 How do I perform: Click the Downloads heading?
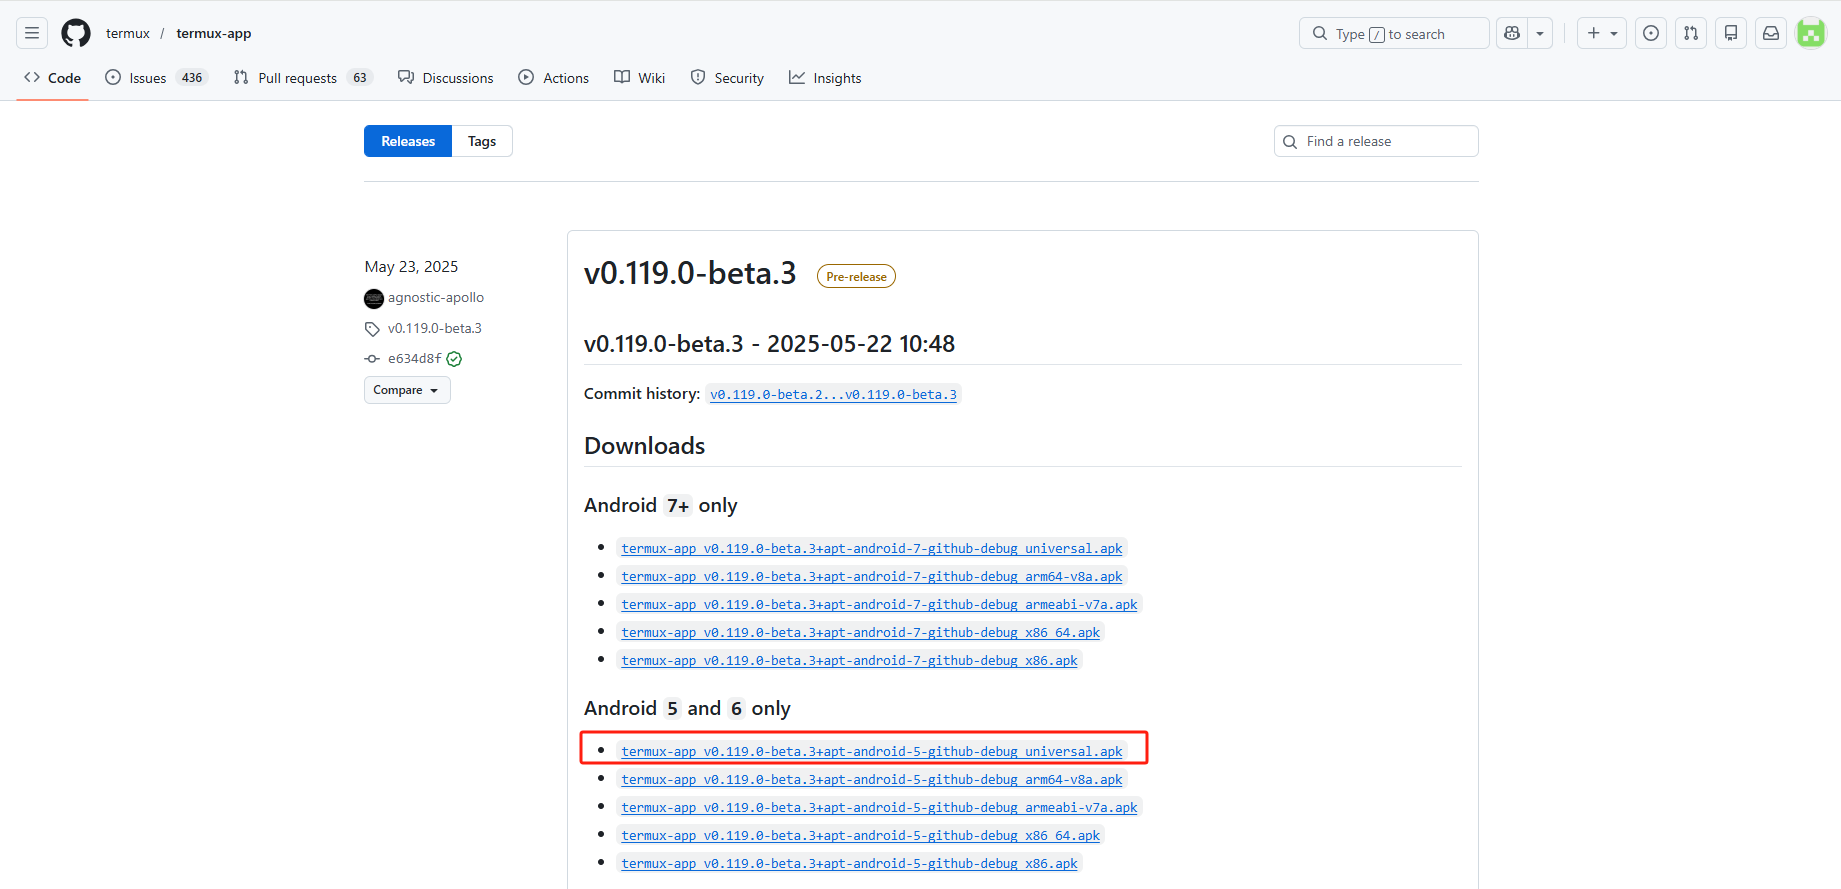coord(644,446)
